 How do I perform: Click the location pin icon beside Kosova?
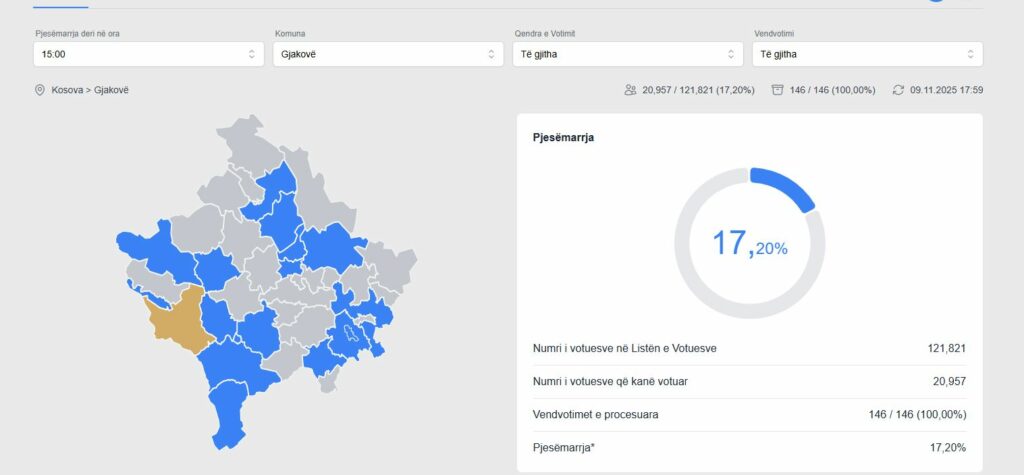click(x=40, y=90)
